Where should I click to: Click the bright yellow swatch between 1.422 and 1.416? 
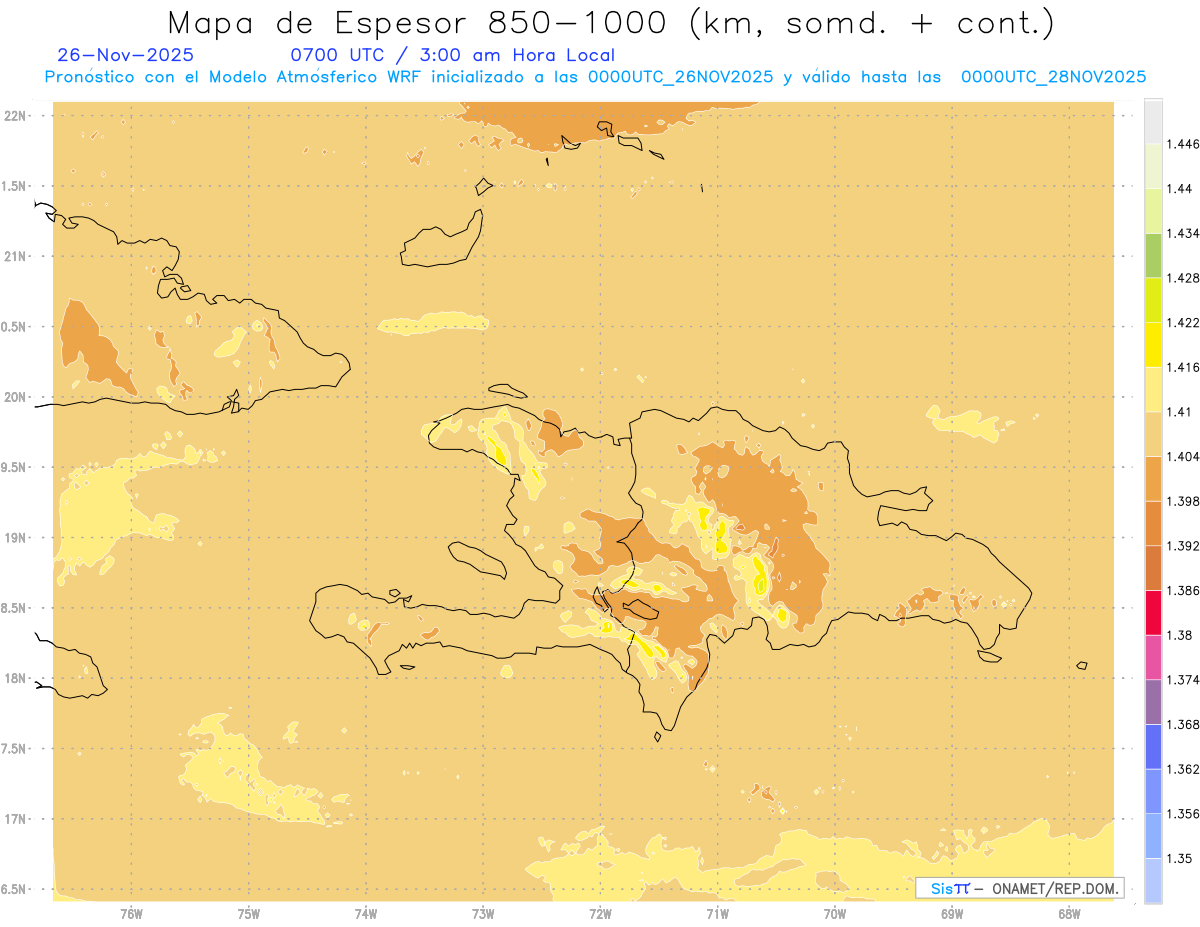[1153, 345]
